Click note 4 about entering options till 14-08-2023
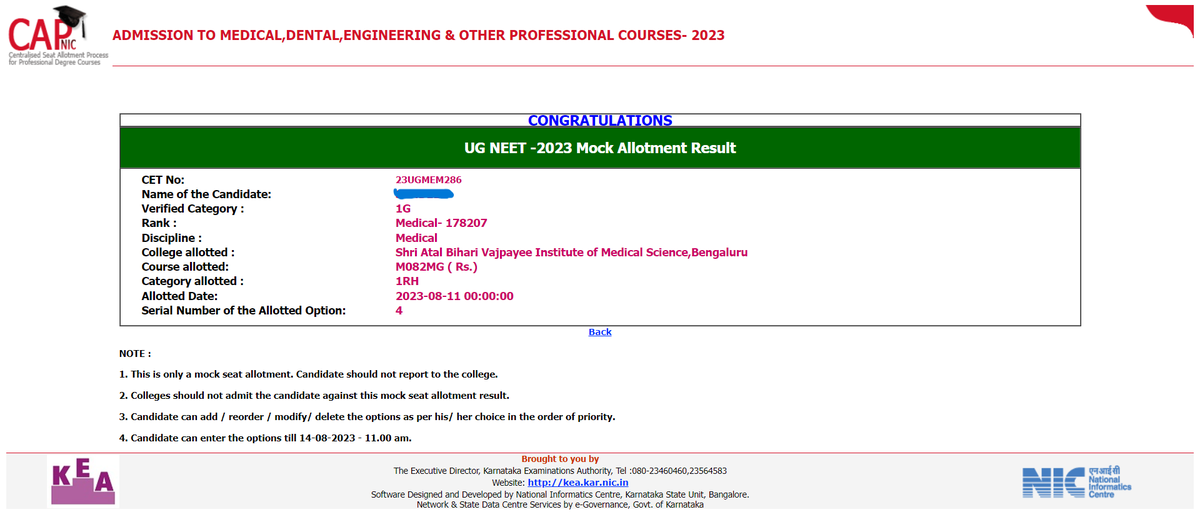 265,438
